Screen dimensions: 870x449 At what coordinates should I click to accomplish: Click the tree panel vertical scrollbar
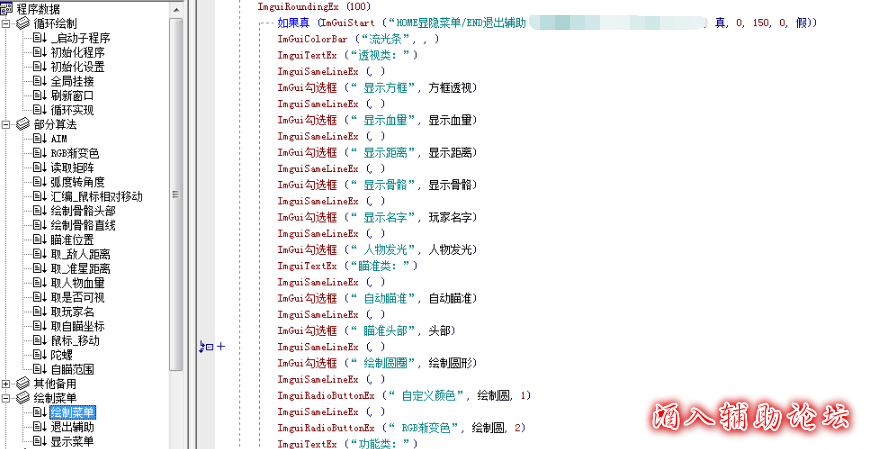(x=176, y=200)
